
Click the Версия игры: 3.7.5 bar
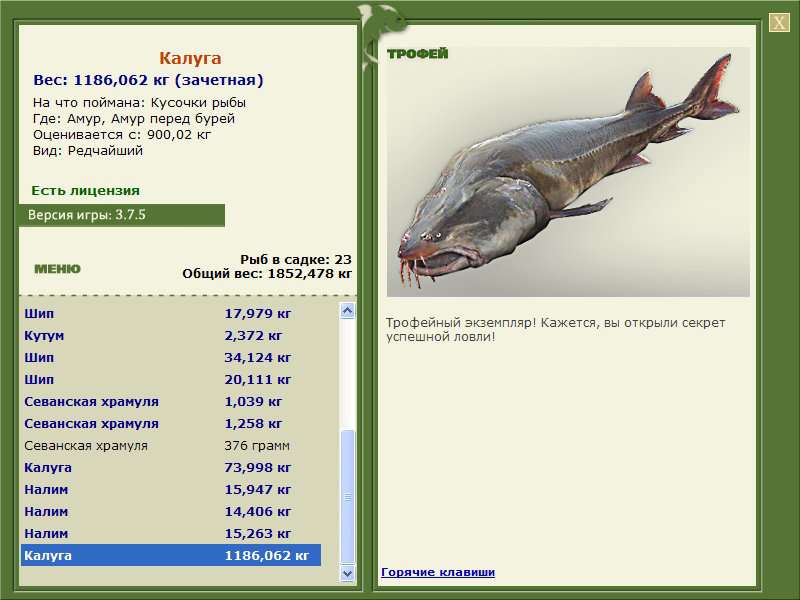click(x=121, y=215)
